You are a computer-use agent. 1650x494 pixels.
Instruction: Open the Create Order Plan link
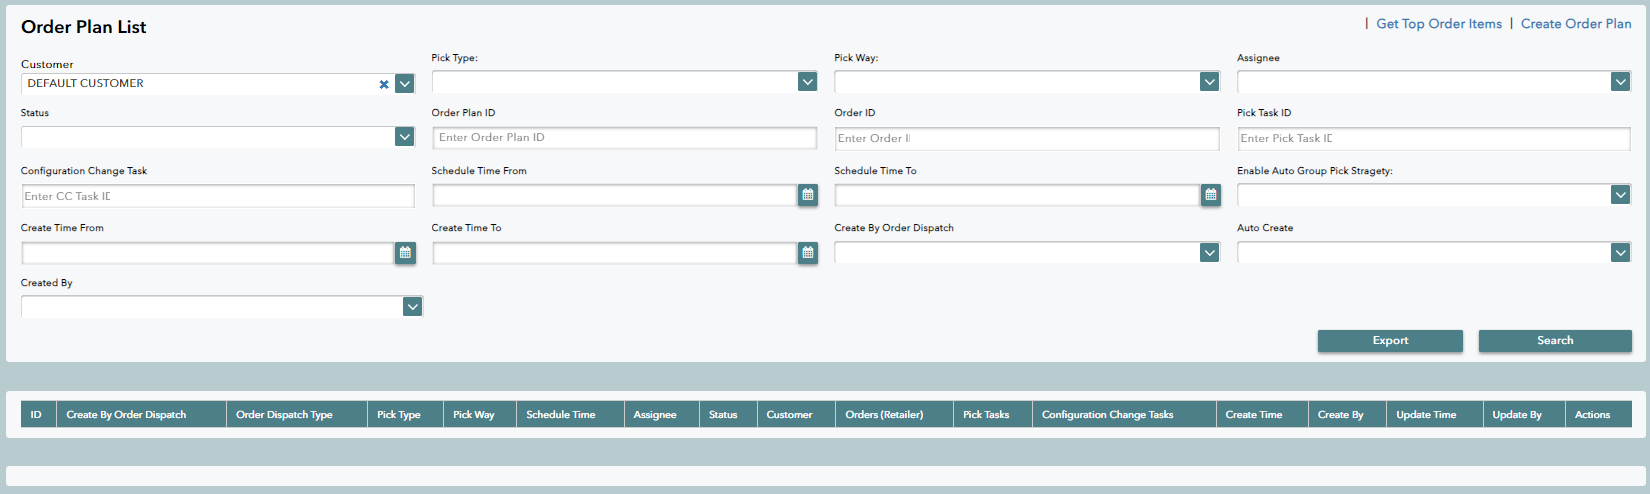point(1576,24)
